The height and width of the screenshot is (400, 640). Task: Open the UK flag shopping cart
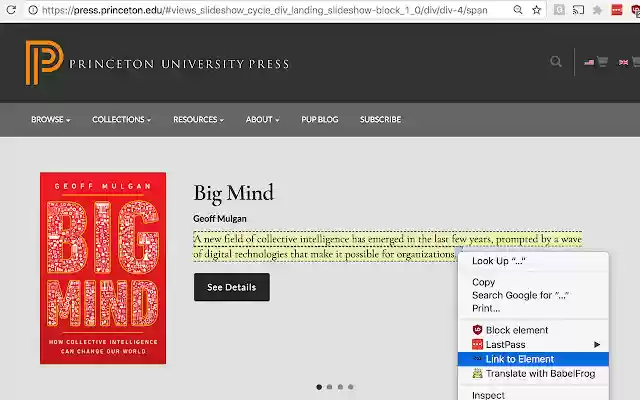tap(629, 62)
